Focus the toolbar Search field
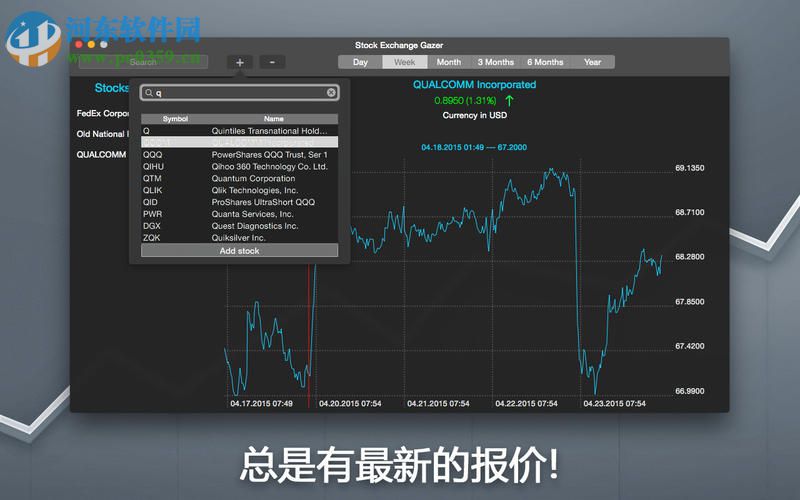Image resolution: width=800 pixels, height=500 pixels. 143,62
